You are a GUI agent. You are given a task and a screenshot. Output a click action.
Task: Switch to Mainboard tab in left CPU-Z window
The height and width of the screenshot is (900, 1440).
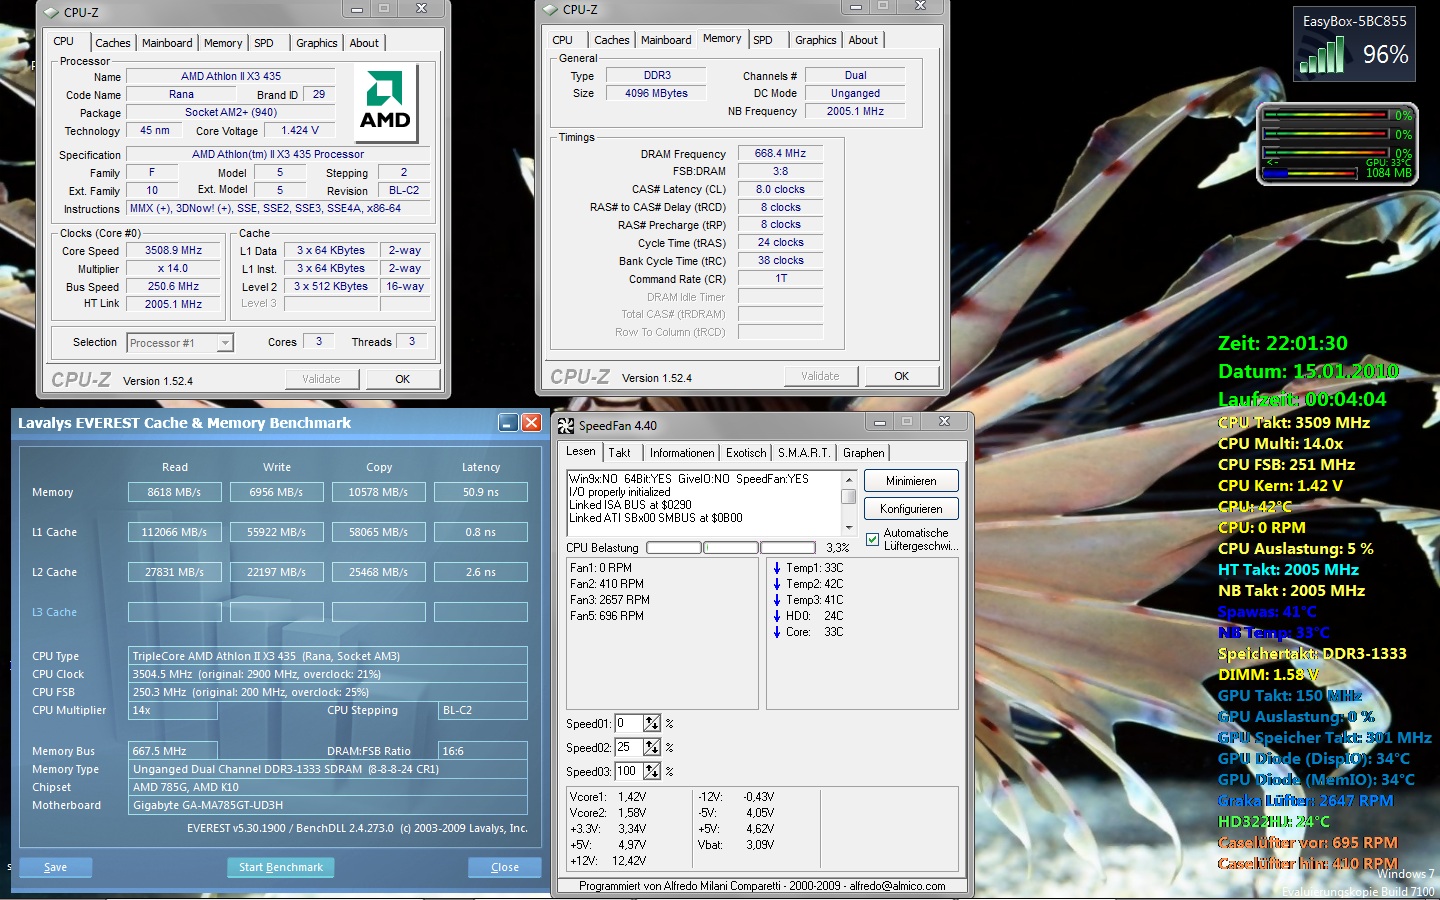click(167, 43)
